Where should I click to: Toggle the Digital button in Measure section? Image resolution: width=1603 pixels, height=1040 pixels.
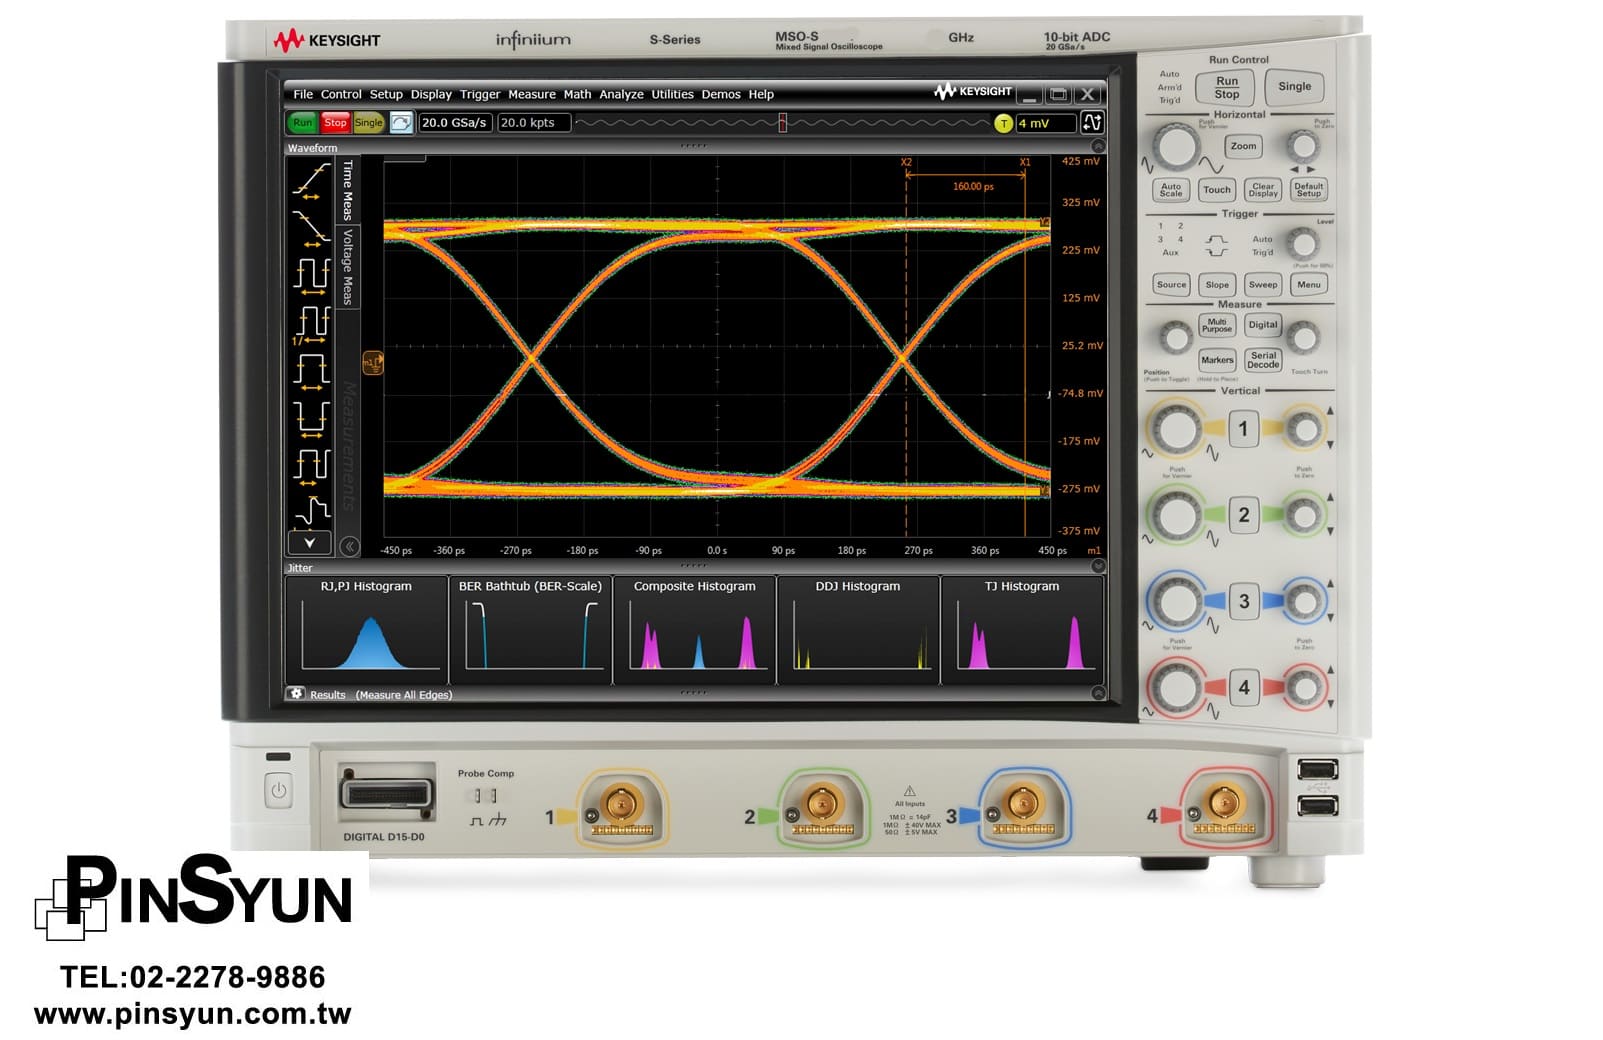[1263, 325]
